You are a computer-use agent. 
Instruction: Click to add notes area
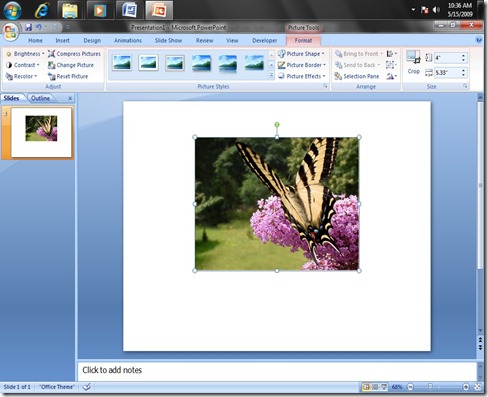coord(277,370)
